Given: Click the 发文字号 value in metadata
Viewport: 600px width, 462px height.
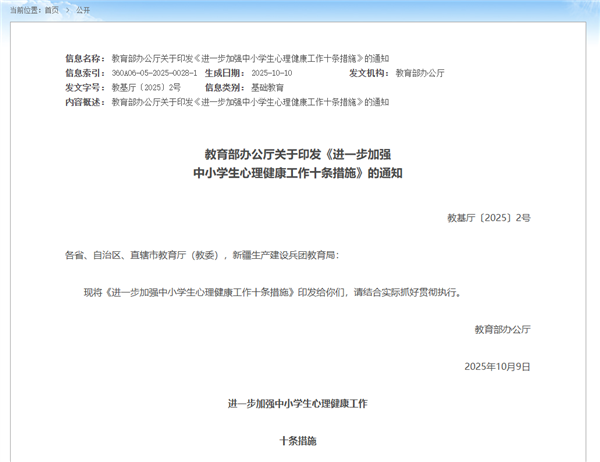Looking at the screenshot, I should point(146,87).
